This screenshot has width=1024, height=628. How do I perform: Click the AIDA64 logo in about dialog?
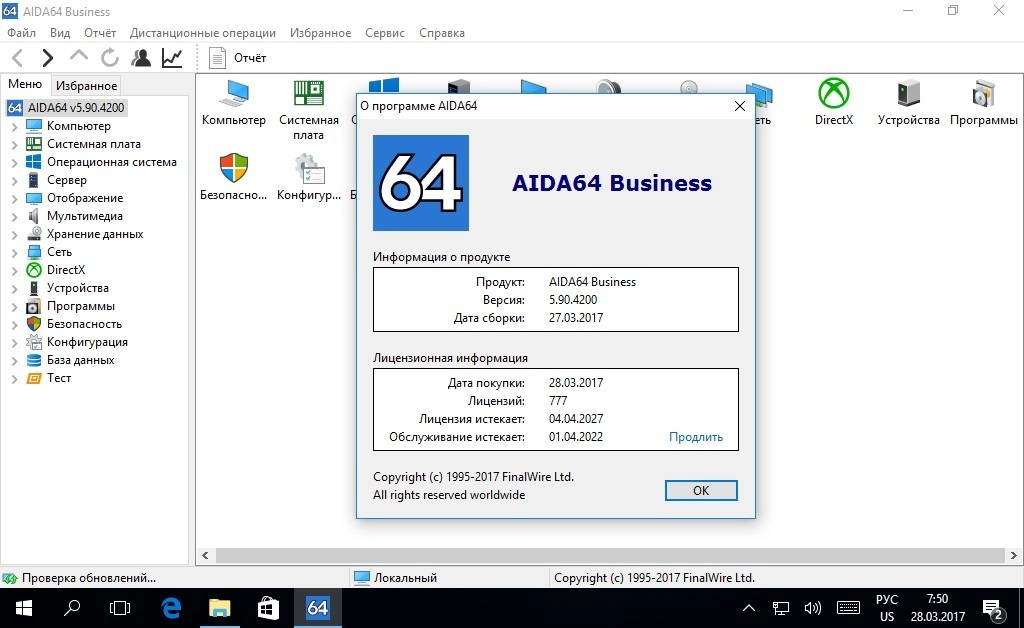point(421,183)
